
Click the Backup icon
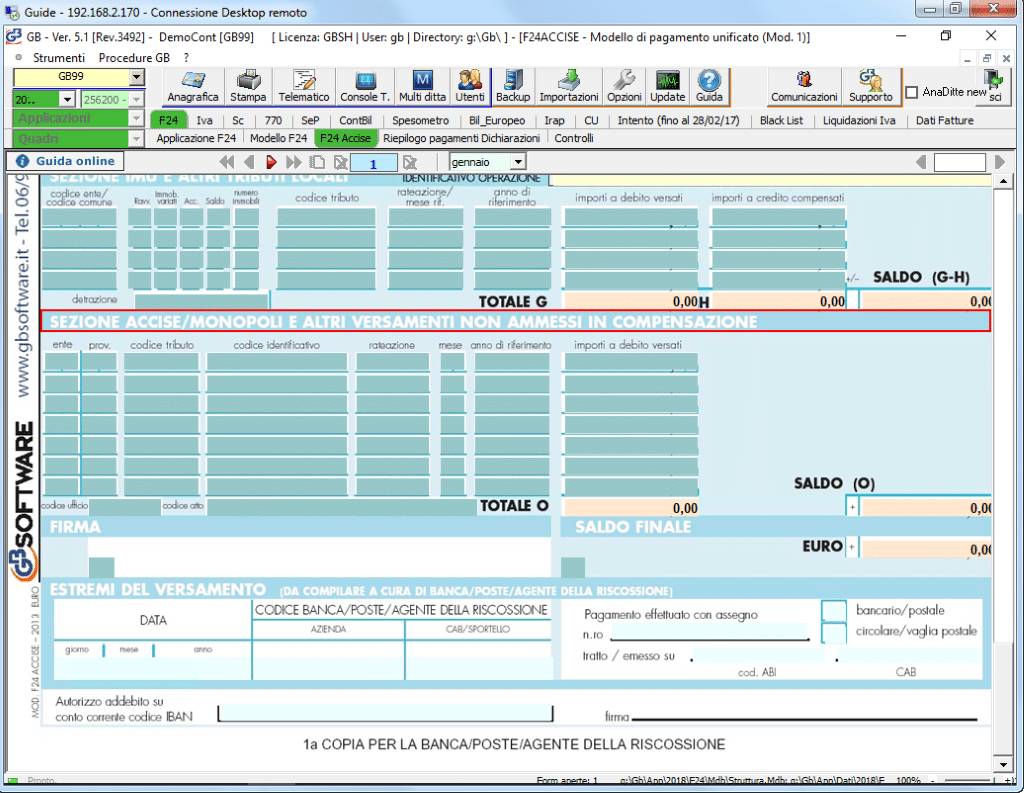pyautogui.click(x=513, y=86)
